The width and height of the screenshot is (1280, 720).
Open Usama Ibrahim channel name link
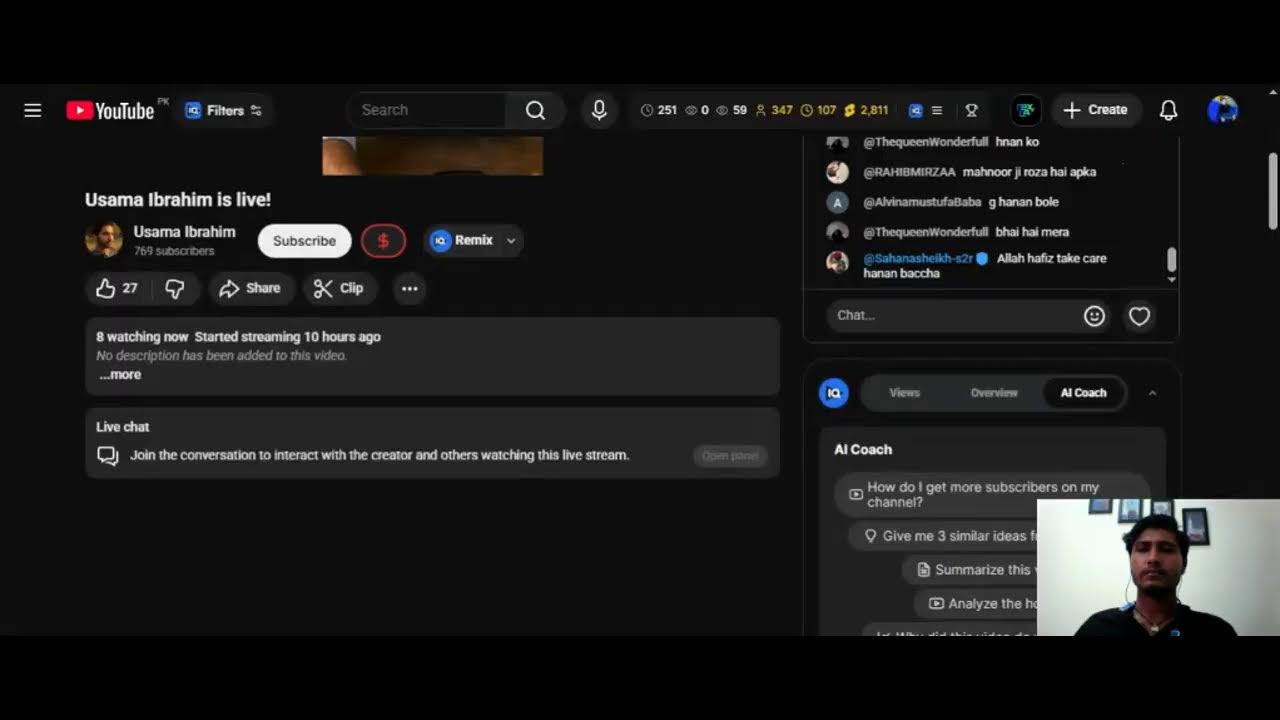184,232
